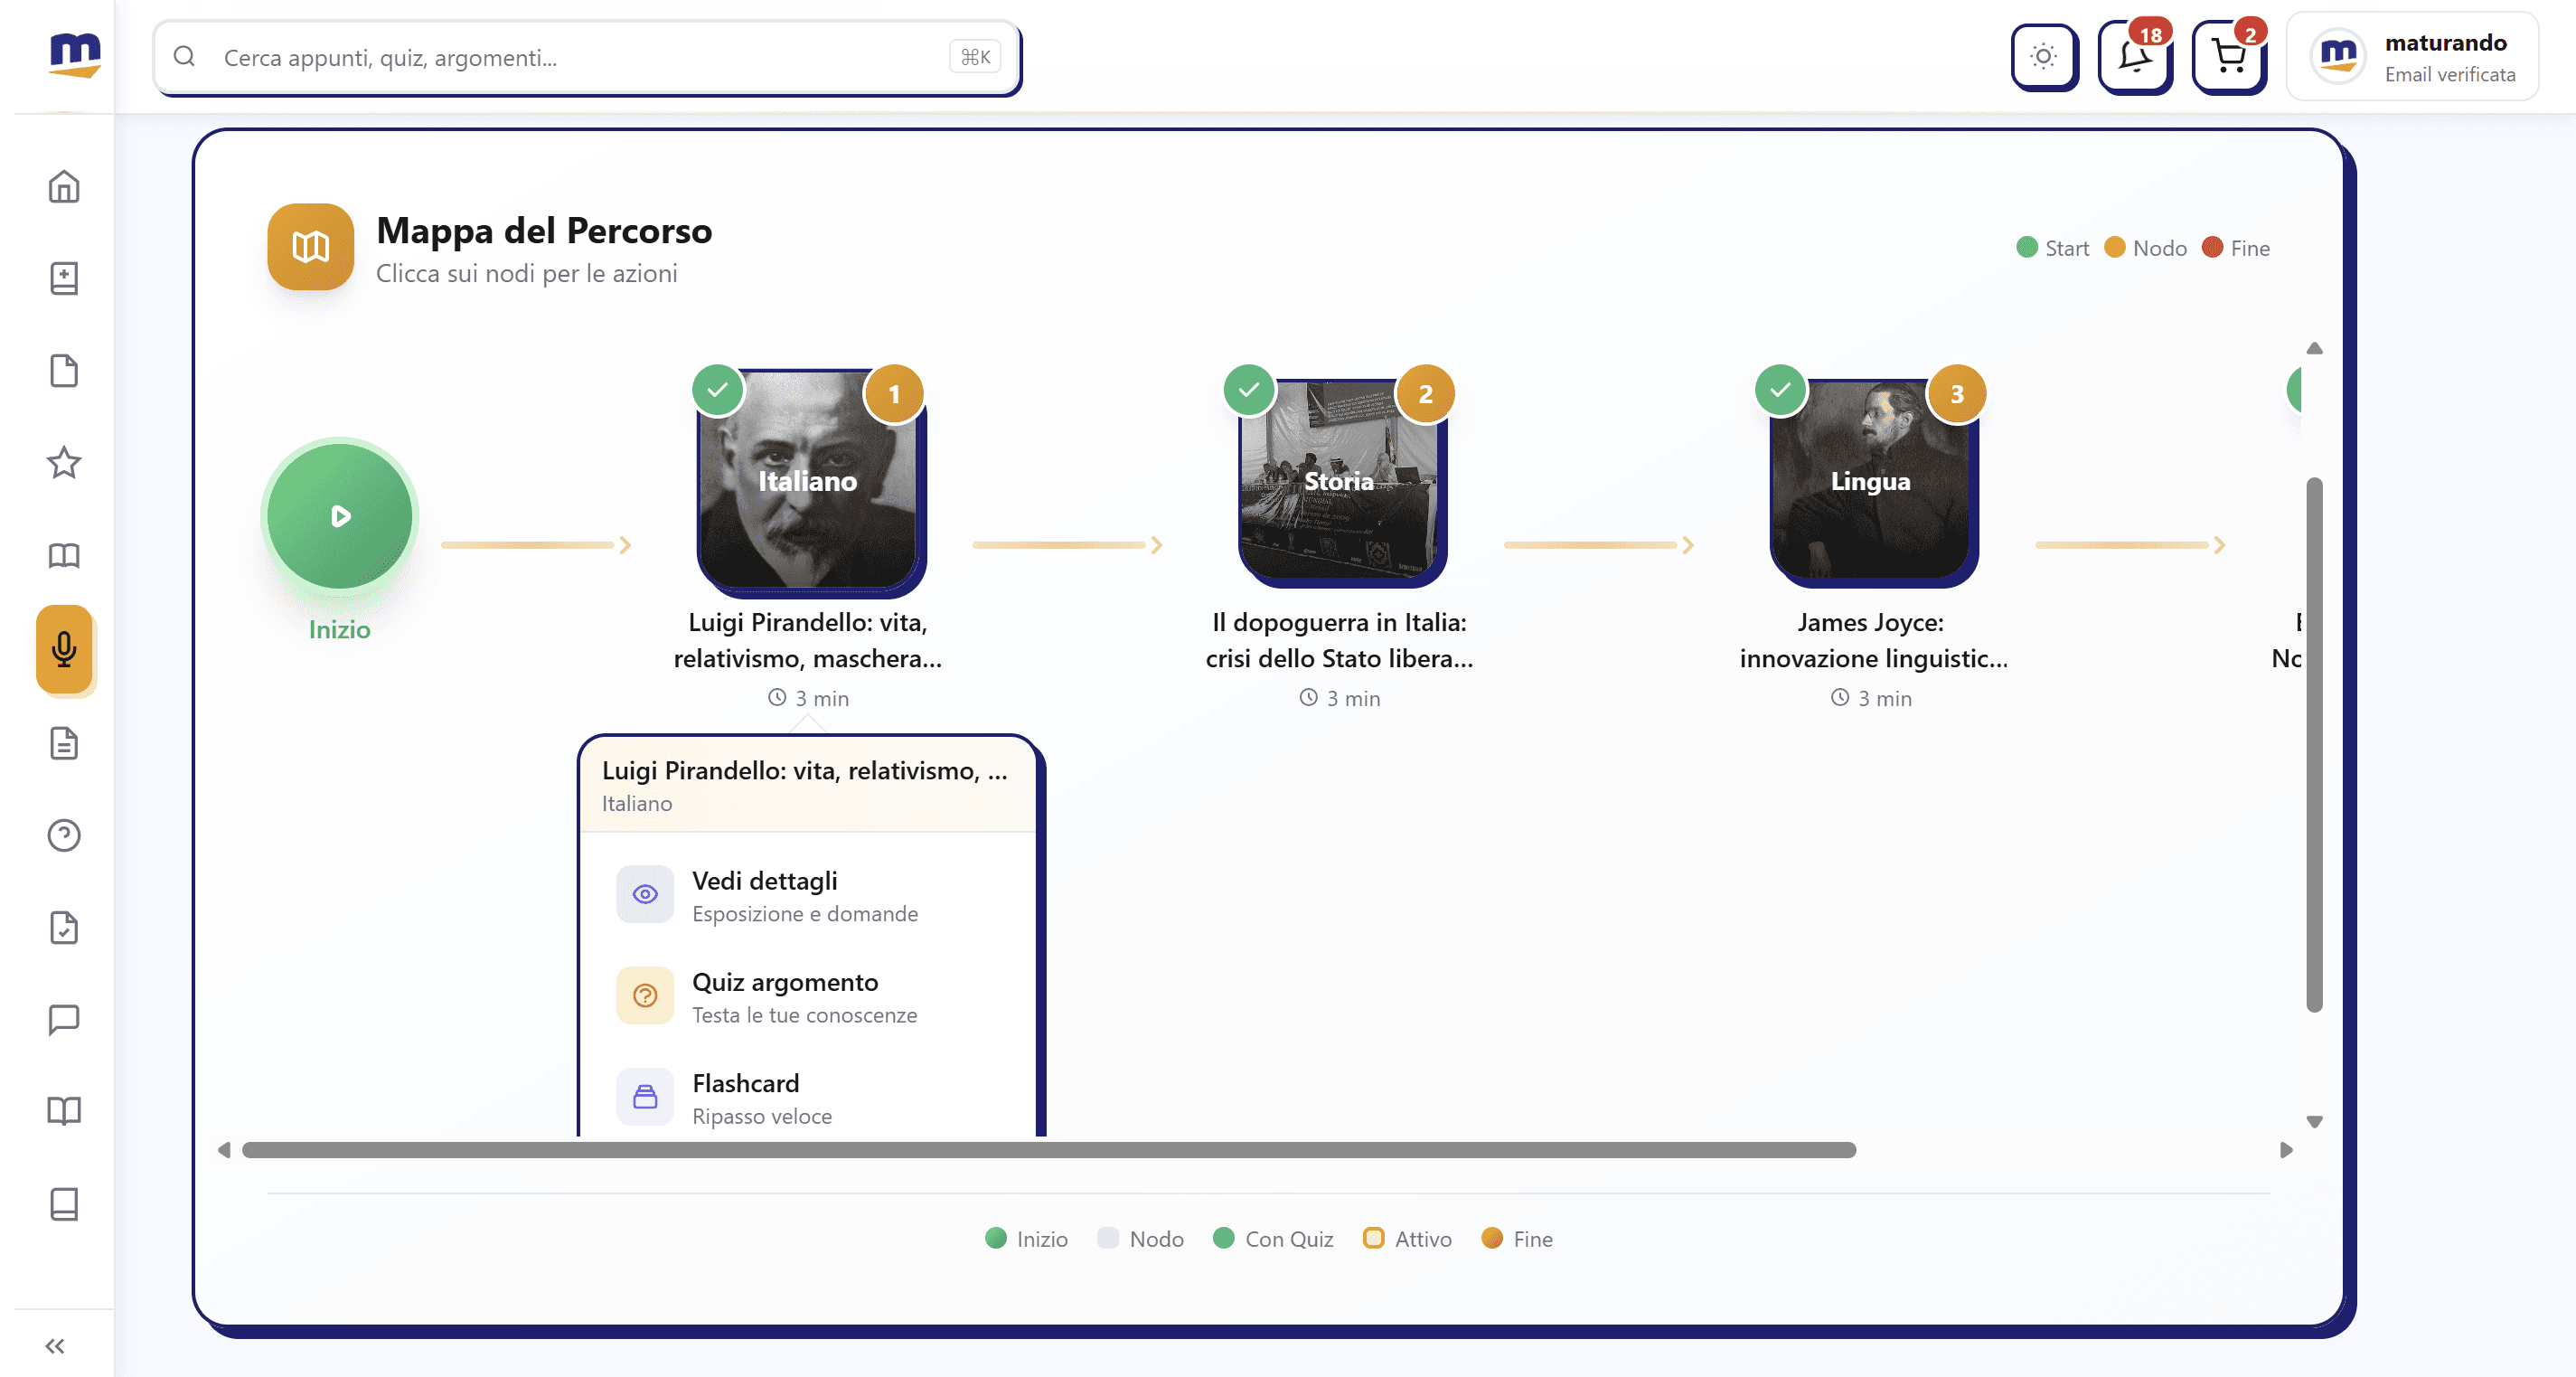The image size is (2576, 1377).
Task: Click the number 2 badge on Storia node
Action: click(1426, 394)
